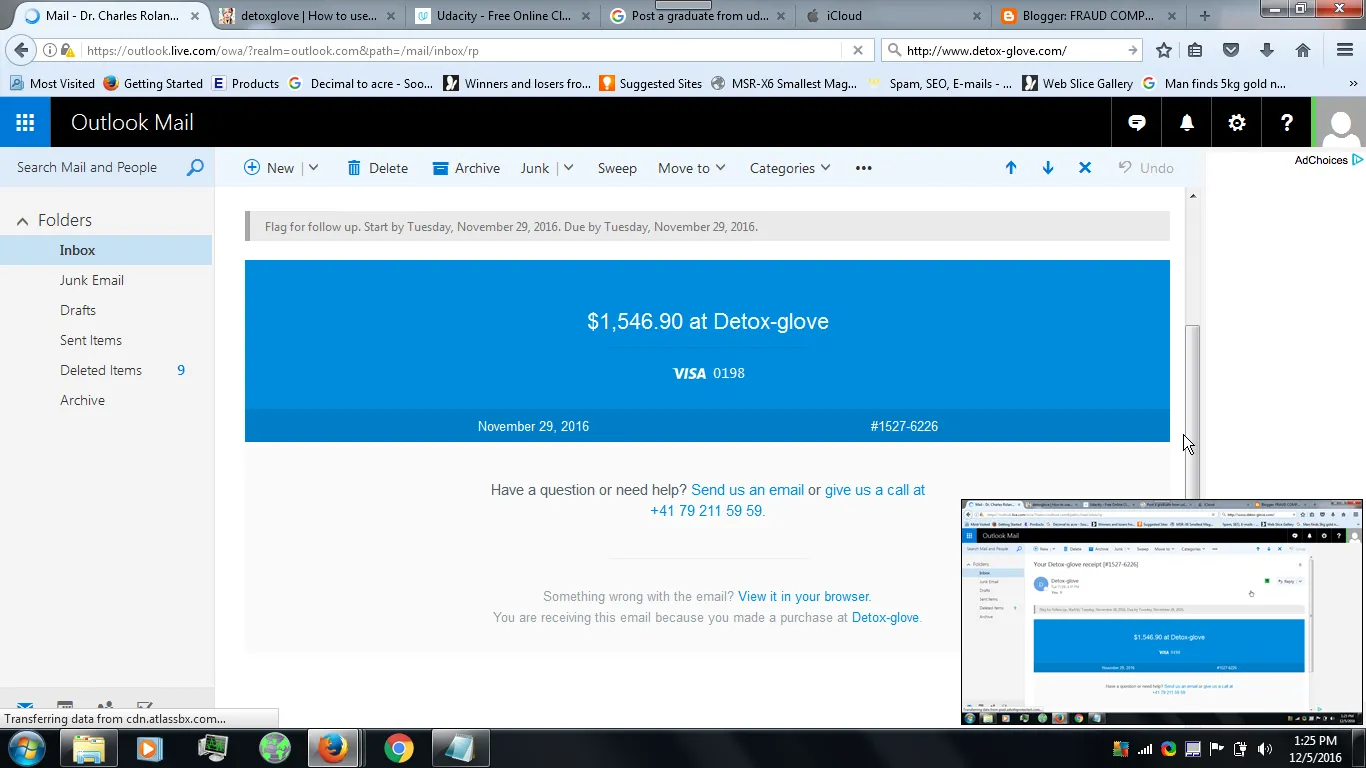Open Windows Media Player taskbar icon
1366x768 pixels.
click(x=150, y=748)
